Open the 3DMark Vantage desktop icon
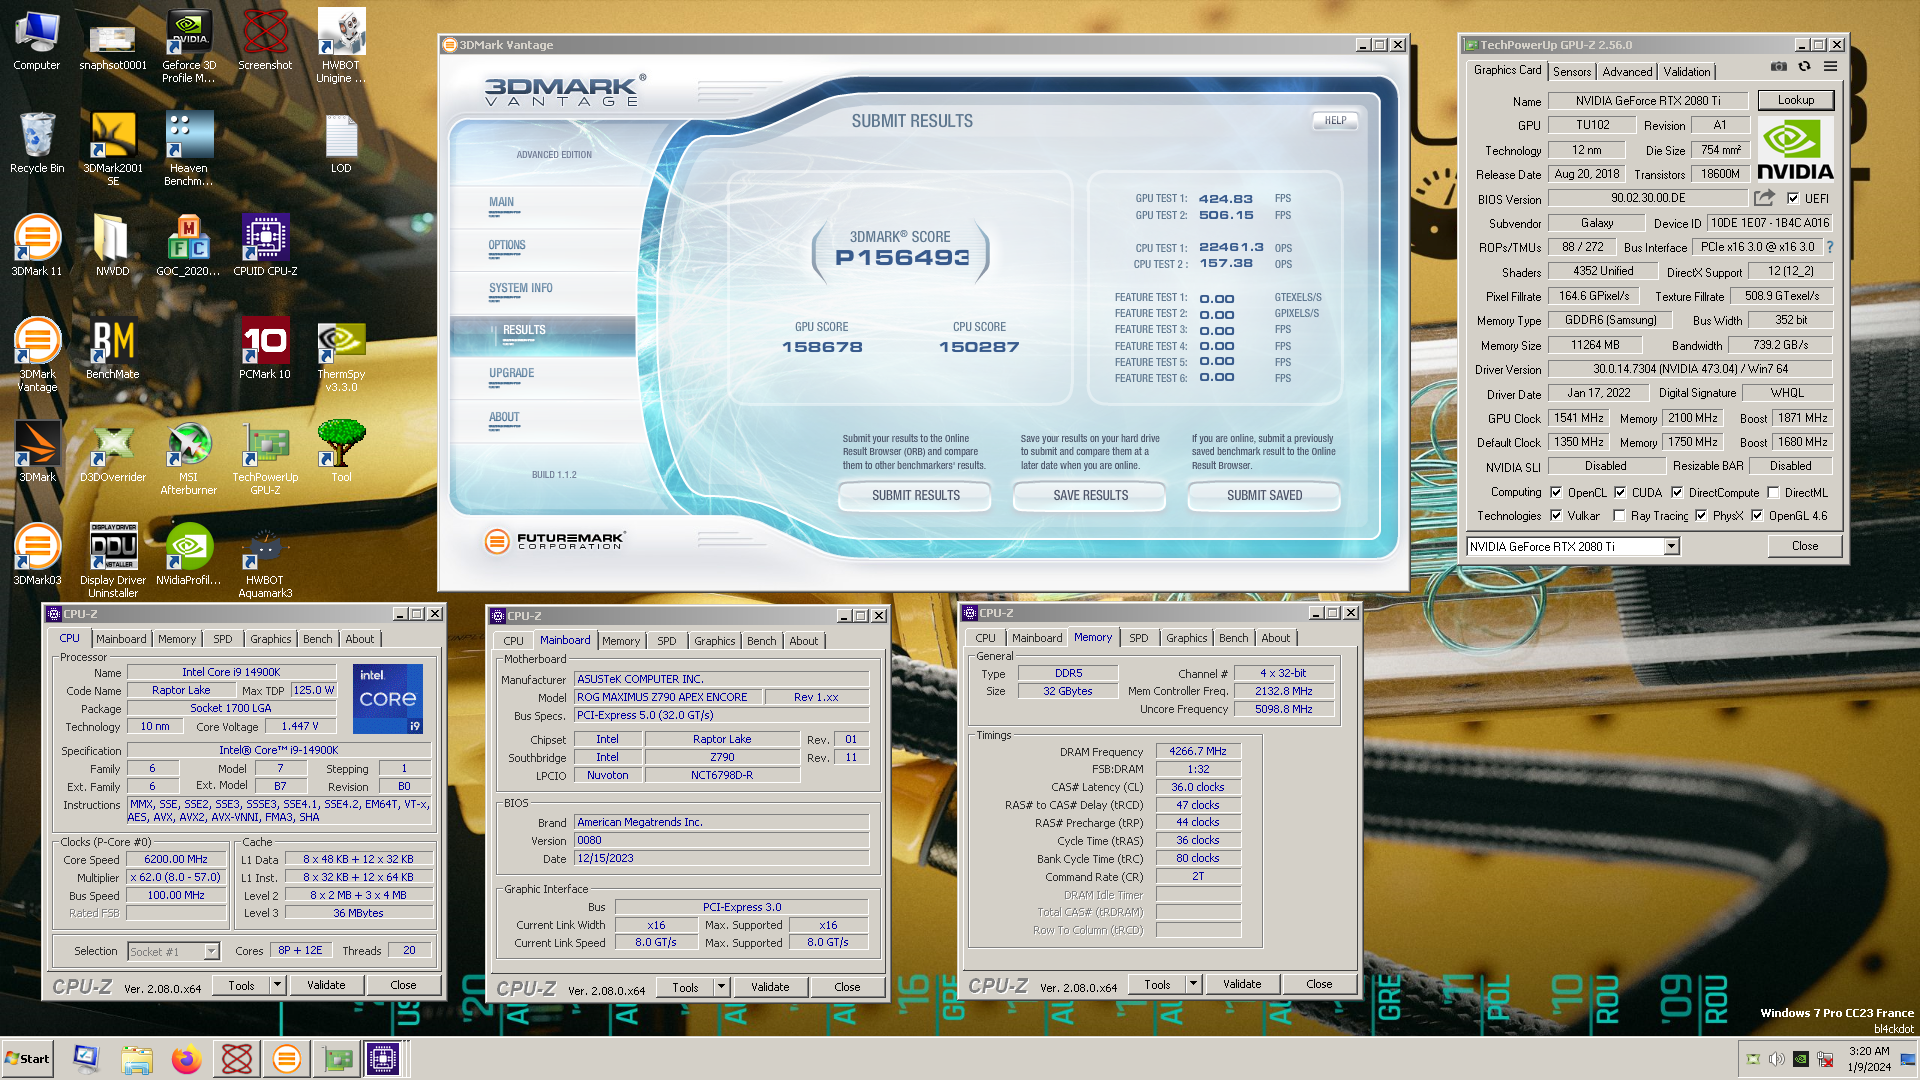This screenshot has height=1080, width=1920. tap(37, 353)
